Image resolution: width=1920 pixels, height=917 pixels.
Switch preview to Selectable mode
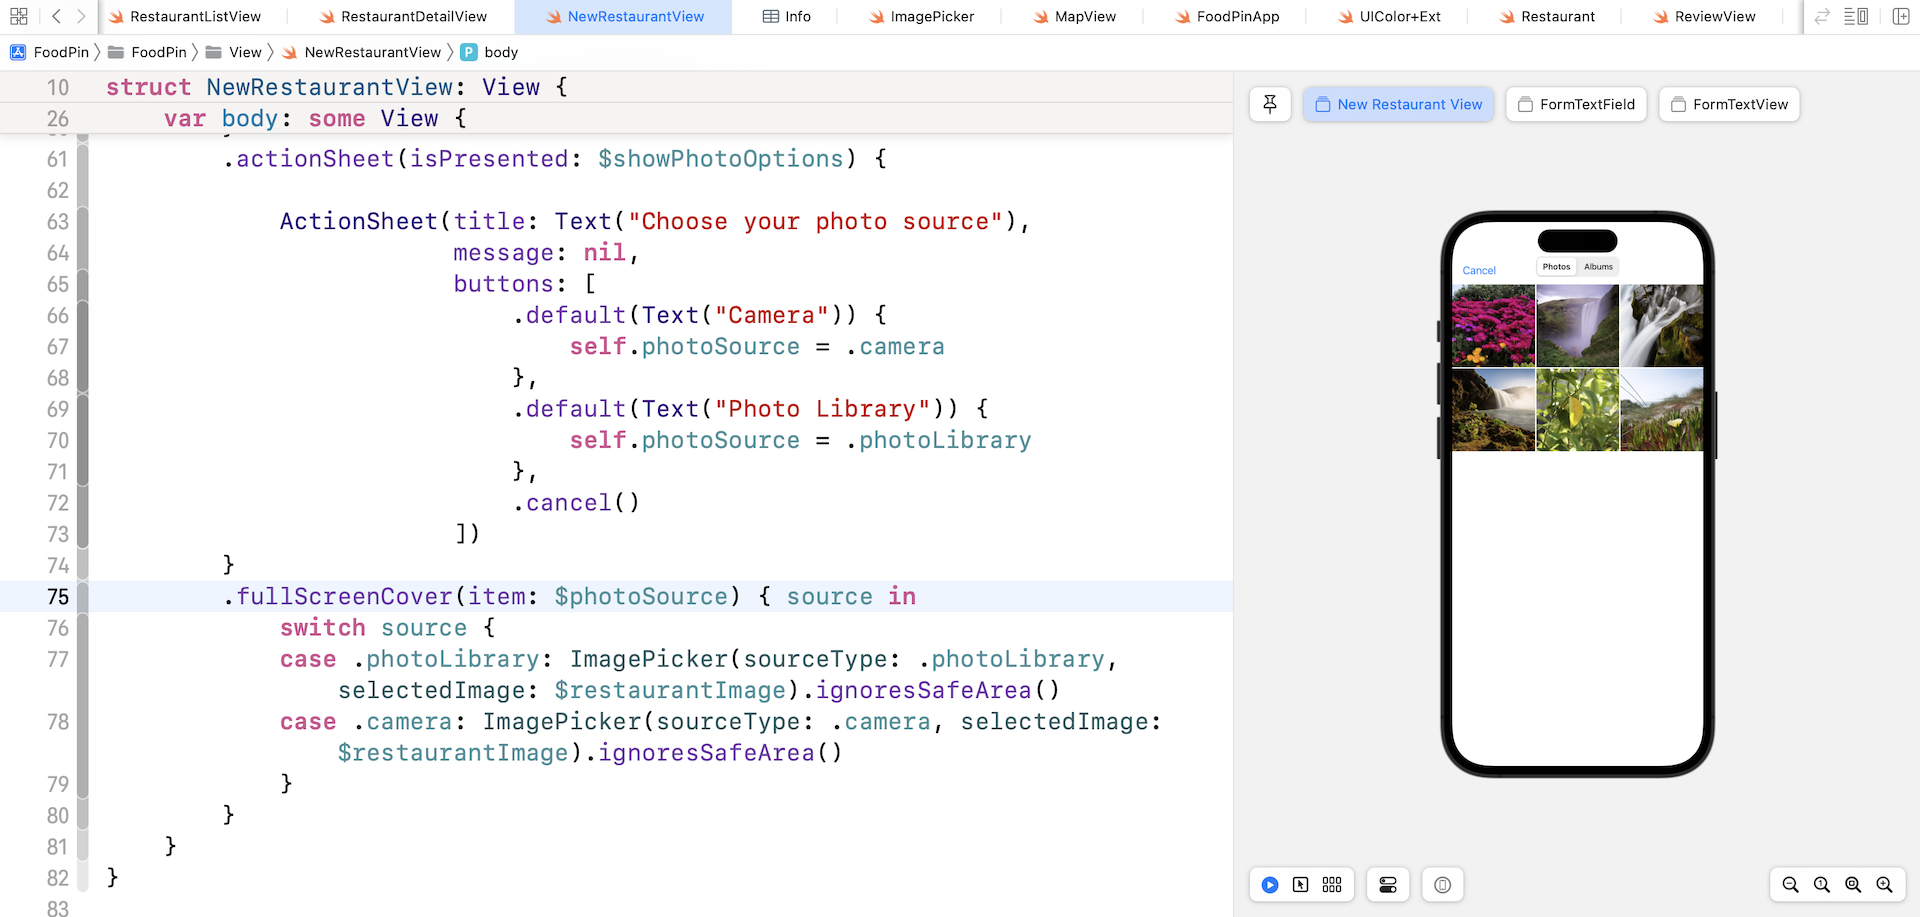pos(1300,885)
